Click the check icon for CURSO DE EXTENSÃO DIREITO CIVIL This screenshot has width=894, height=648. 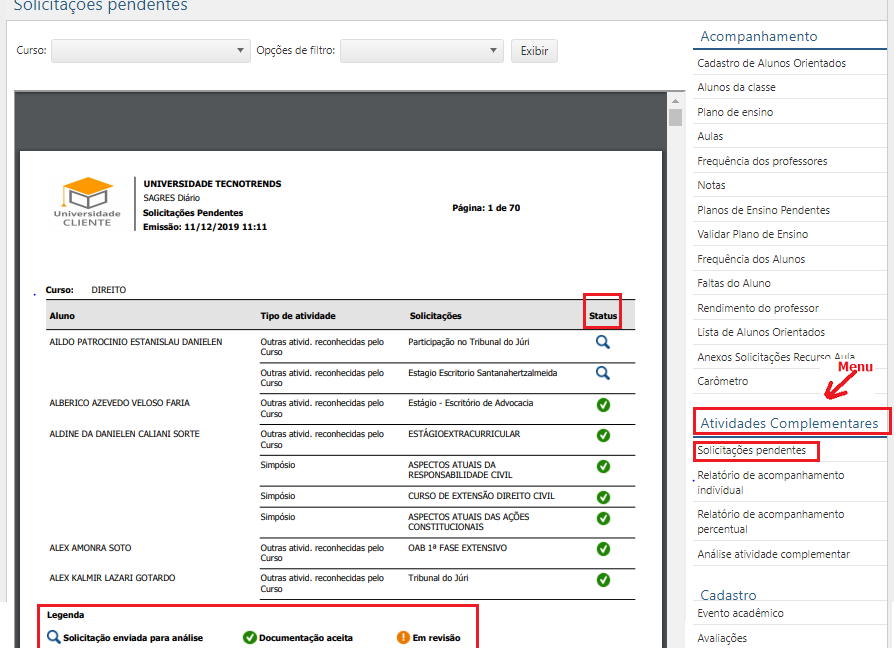602,497
